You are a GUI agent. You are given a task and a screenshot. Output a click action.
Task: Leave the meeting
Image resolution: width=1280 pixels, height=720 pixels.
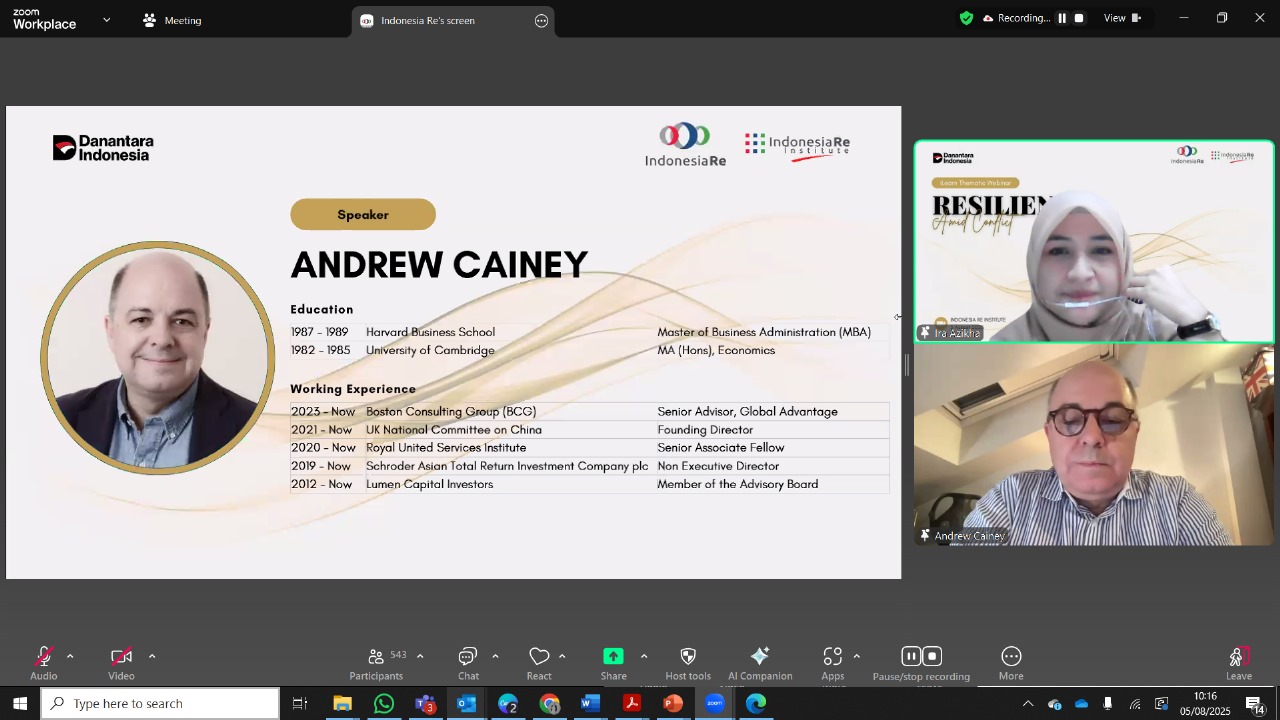pyautogui.click(x=1239, y=663)
